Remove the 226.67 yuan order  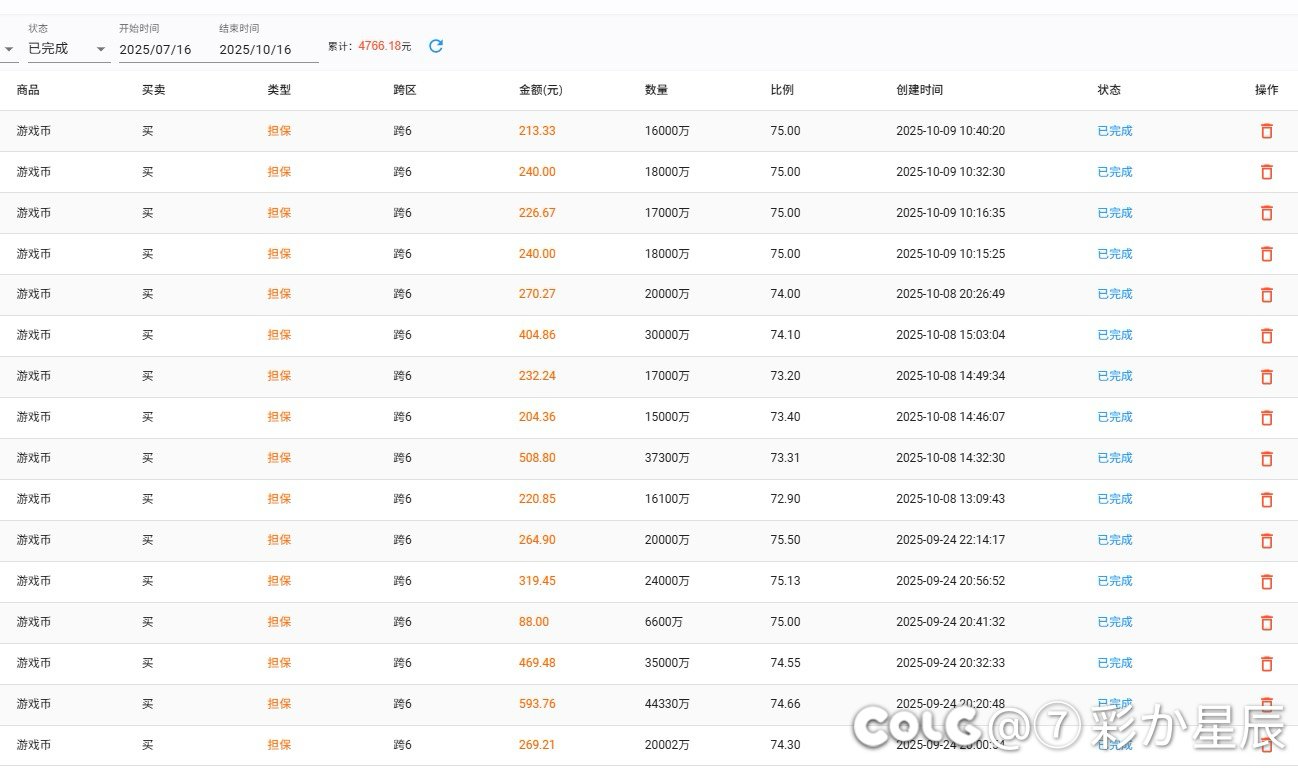click(x=1266, y=213)
